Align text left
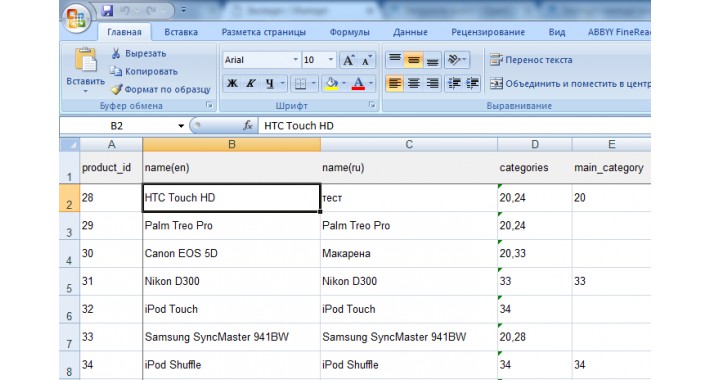This screenshot has height=380, width=710. pos(395,83)
